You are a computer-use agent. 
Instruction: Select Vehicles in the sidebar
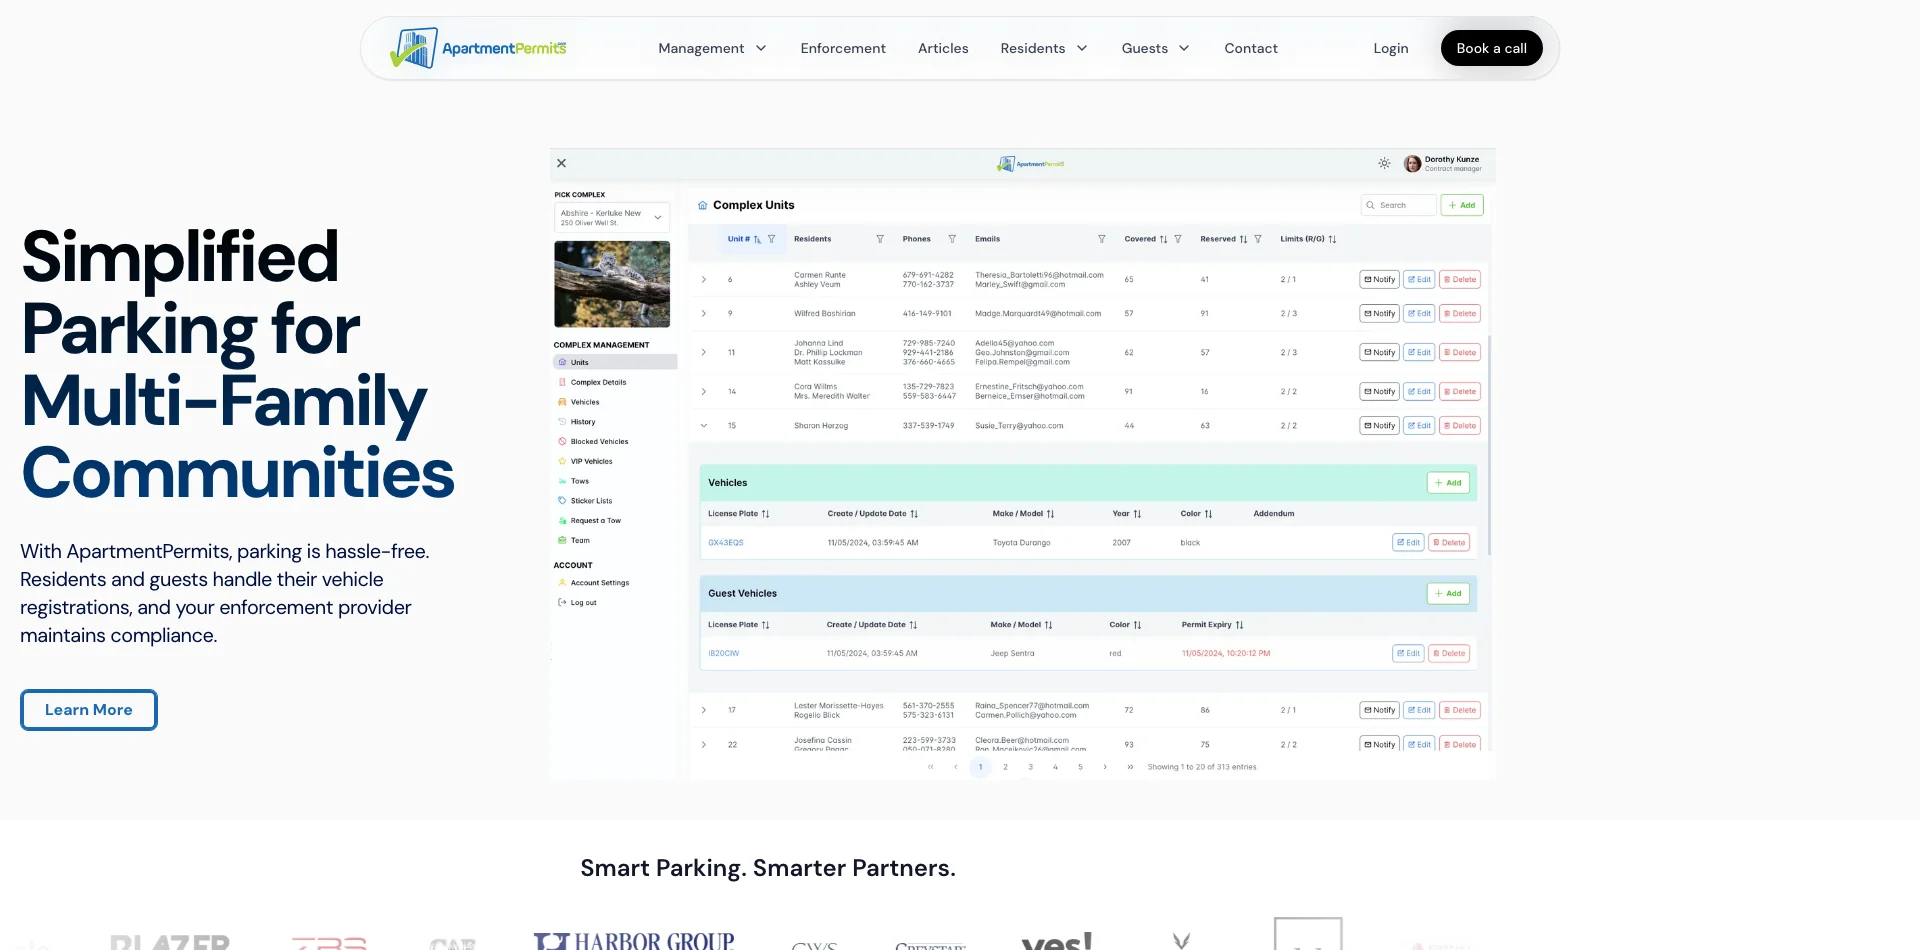(x=583, y=402)
